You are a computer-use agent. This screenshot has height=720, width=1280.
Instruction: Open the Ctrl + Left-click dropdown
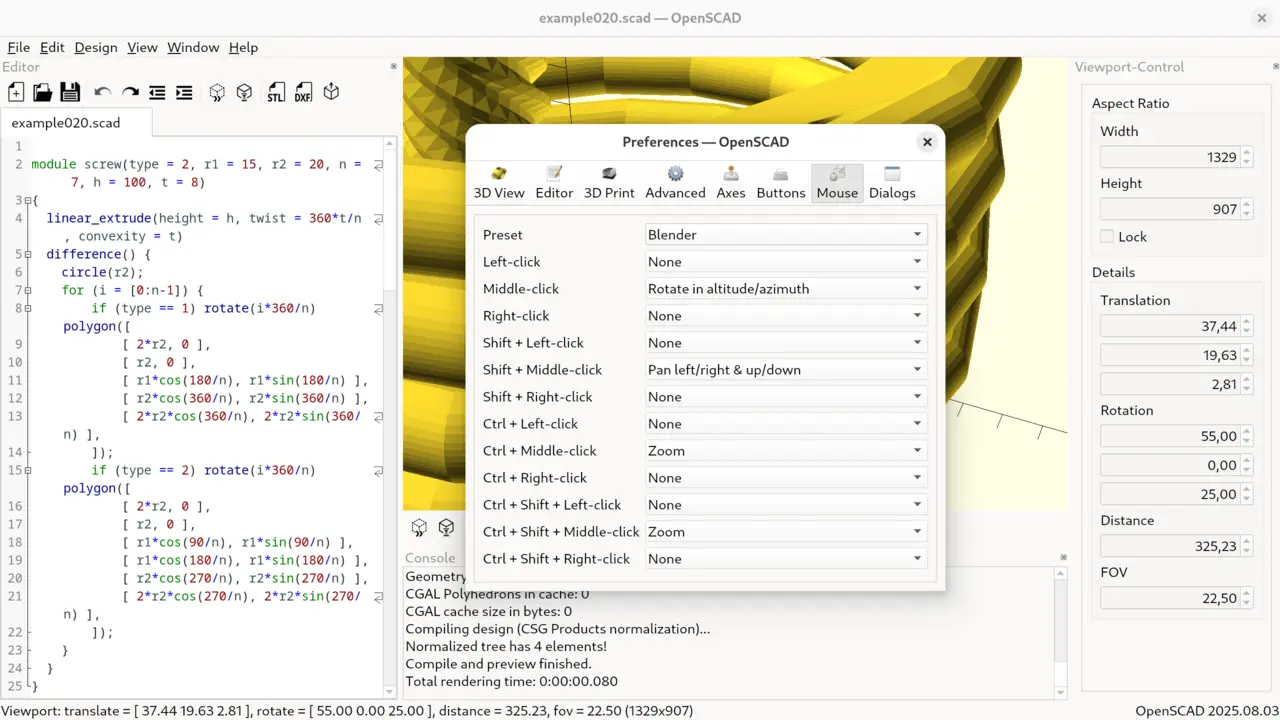pos(786,424)
